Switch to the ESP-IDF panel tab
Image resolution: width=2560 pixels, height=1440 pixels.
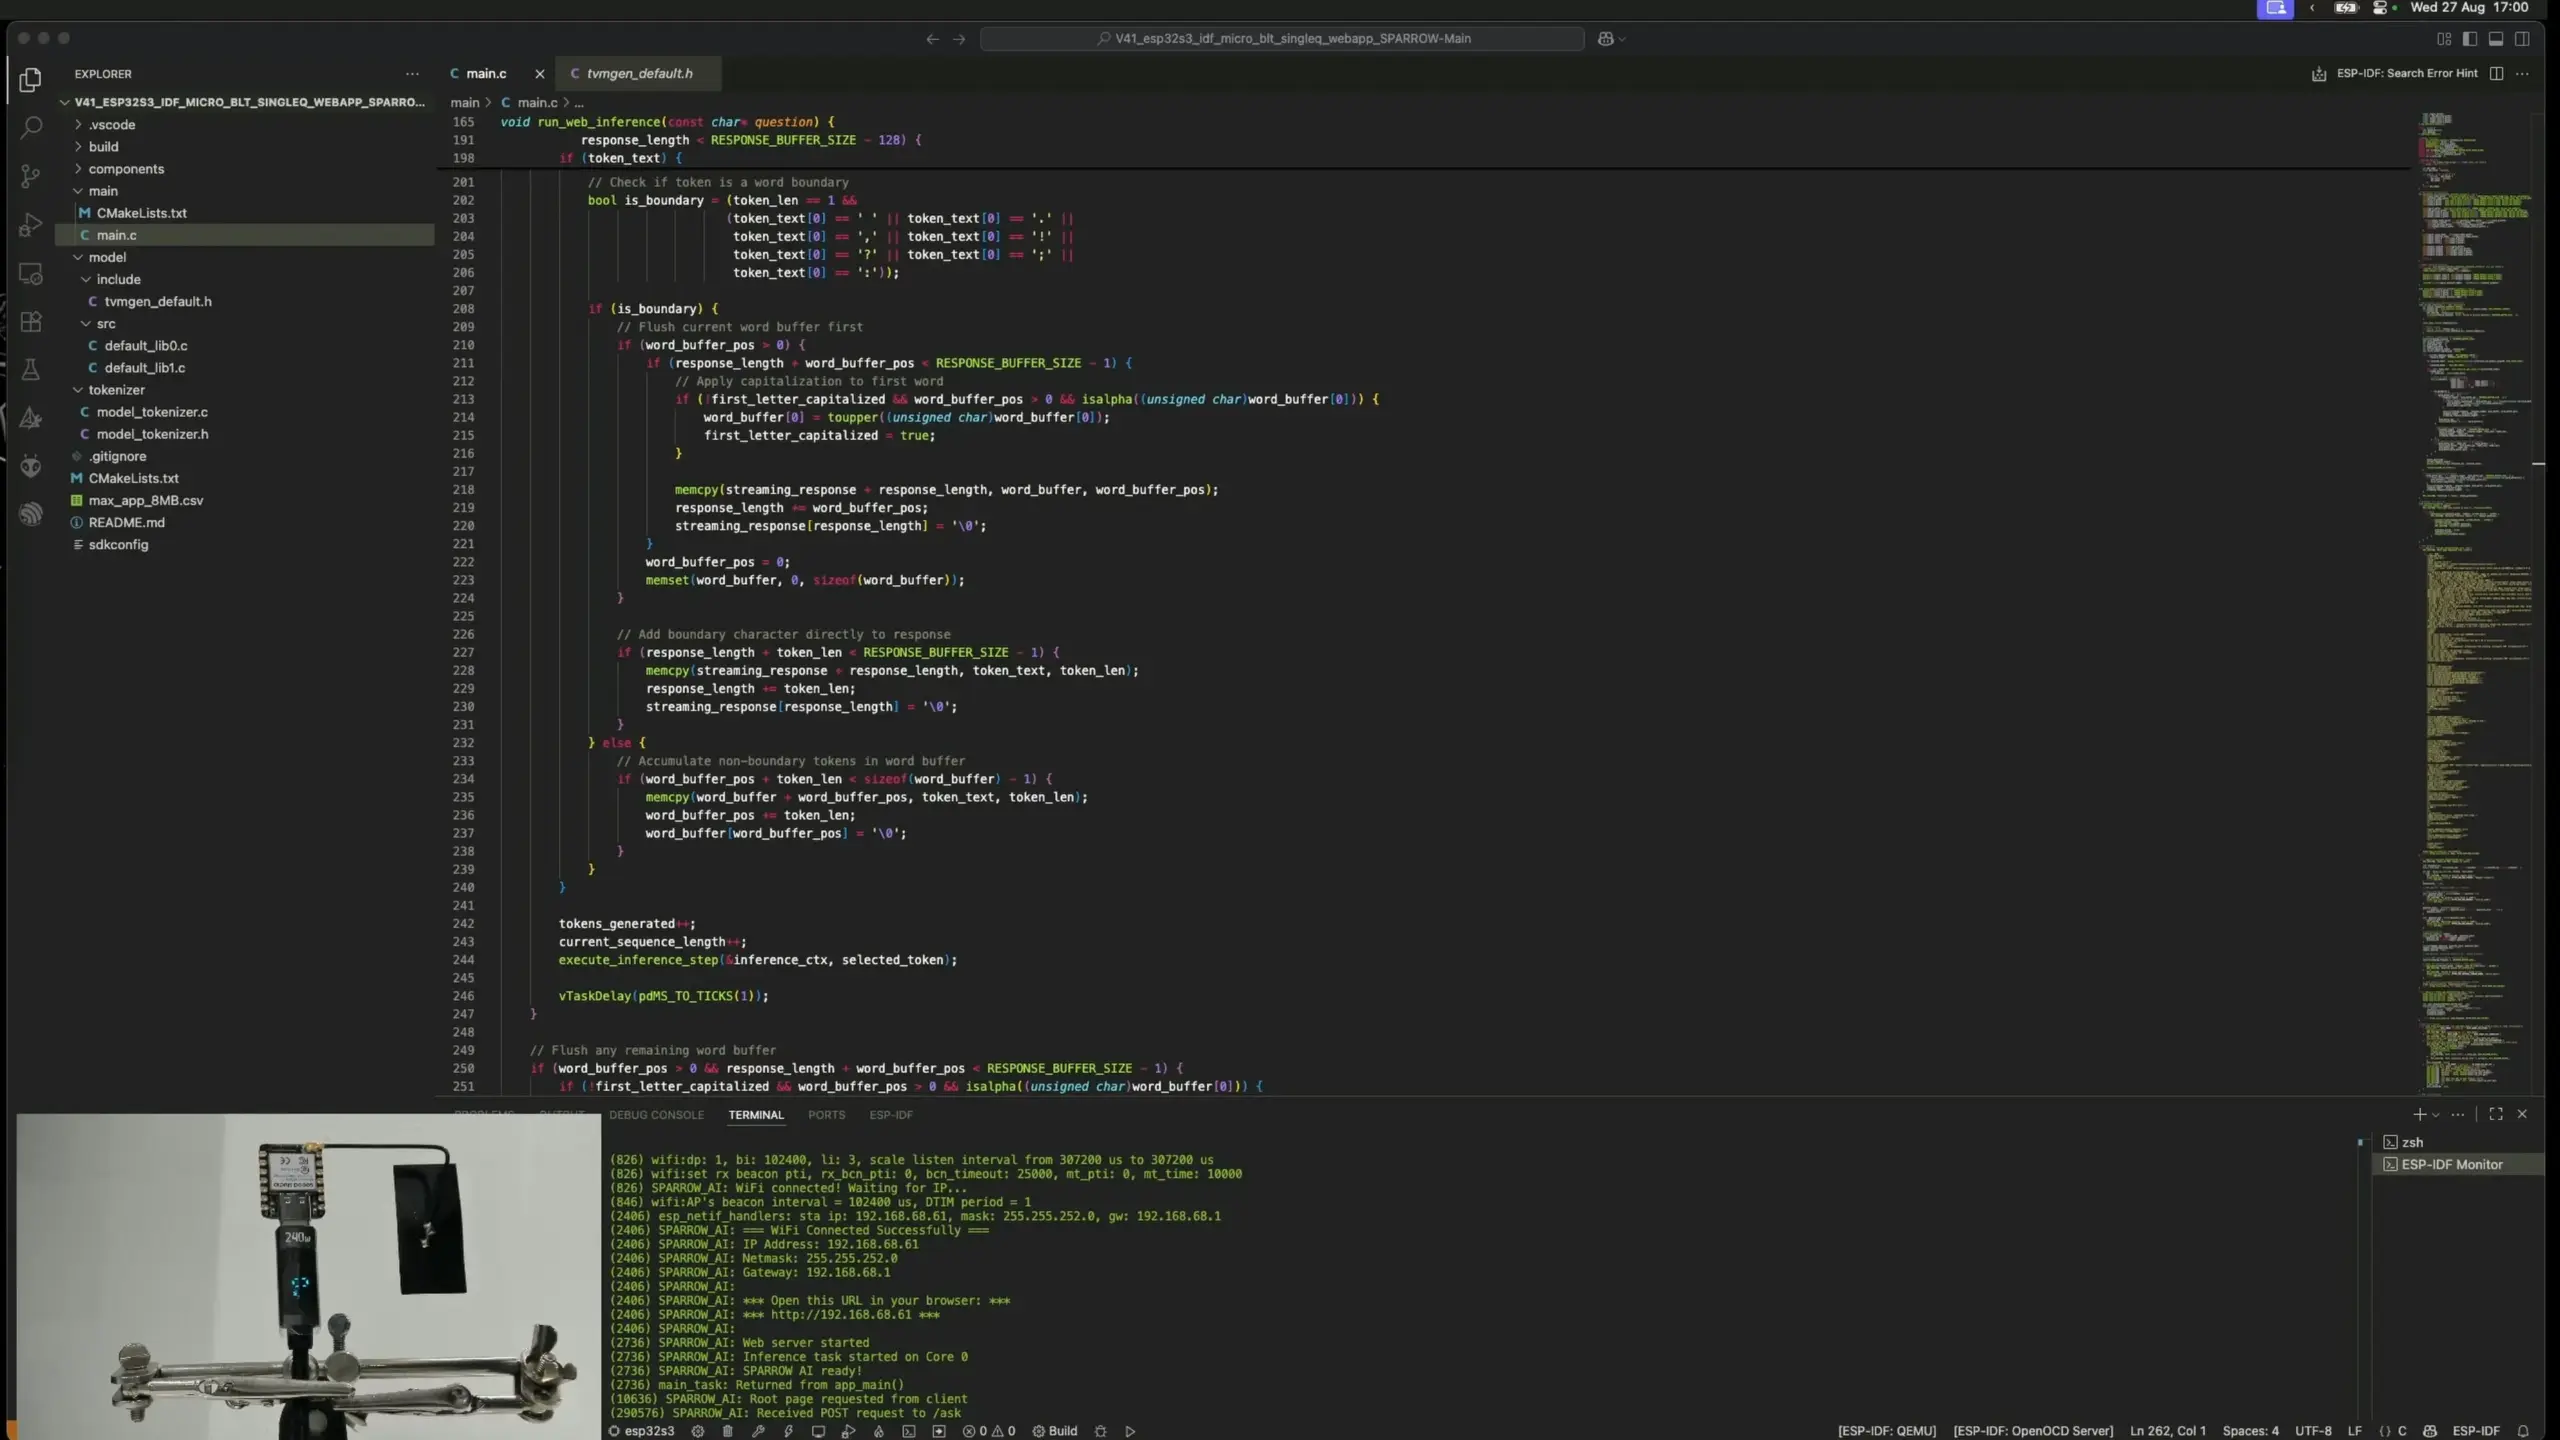[x=890, y=1115]
